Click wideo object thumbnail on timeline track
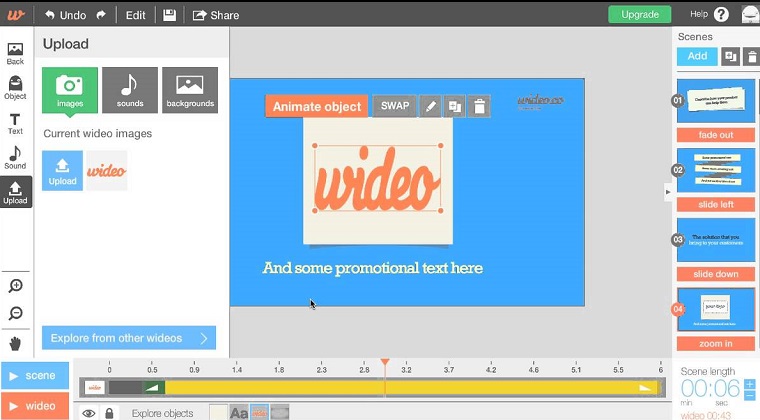This screenshot has width=760, height=420. point(95,388)
